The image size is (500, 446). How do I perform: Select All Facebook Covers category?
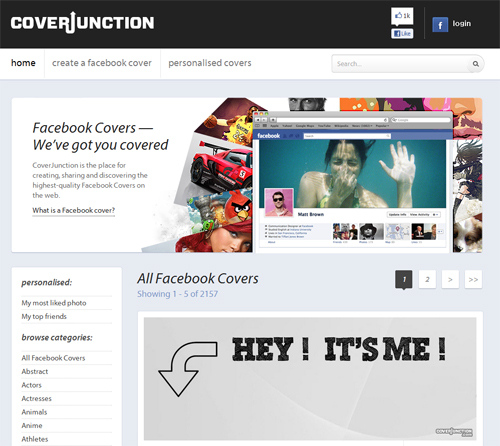tap(53, 358)
